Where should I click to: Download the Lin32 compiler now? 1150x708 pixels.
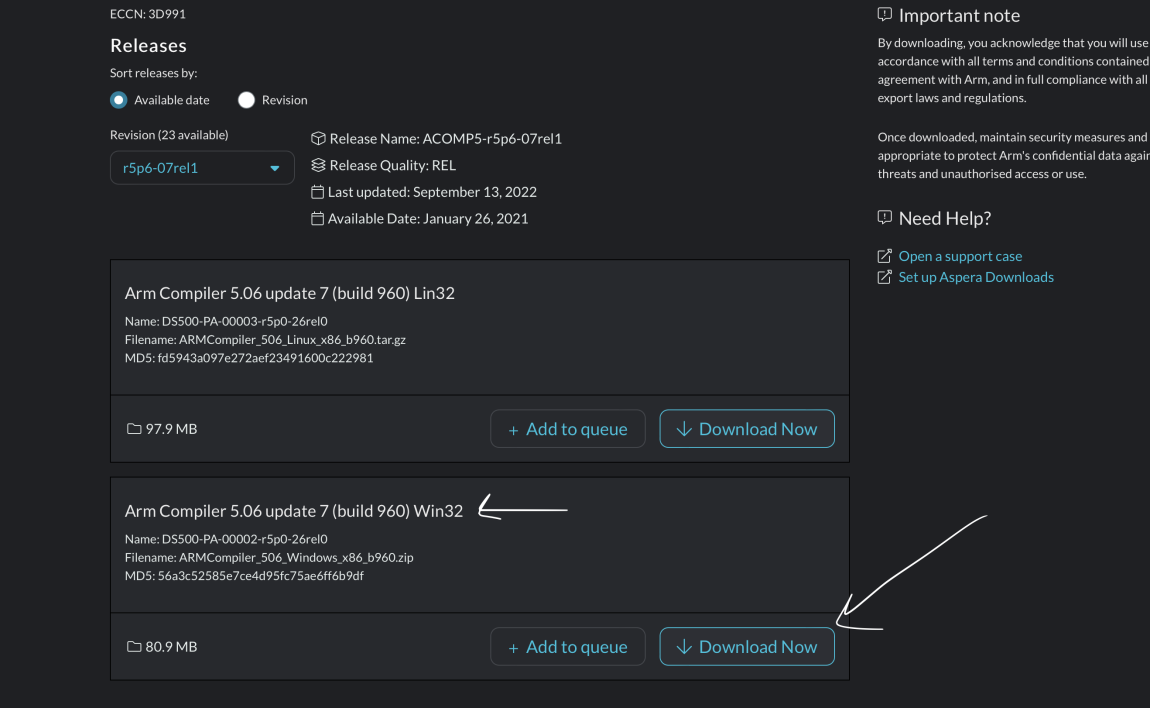[x=747, y=429]
